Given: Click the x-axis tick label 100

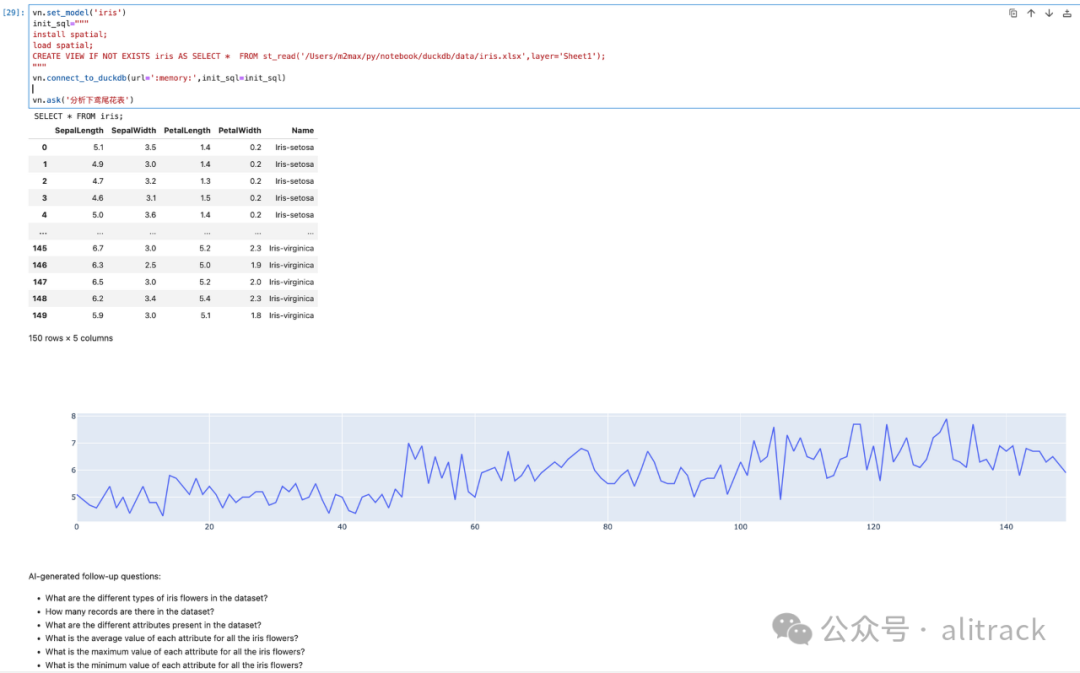Looking at the screenshot, I should coord(740,527).
